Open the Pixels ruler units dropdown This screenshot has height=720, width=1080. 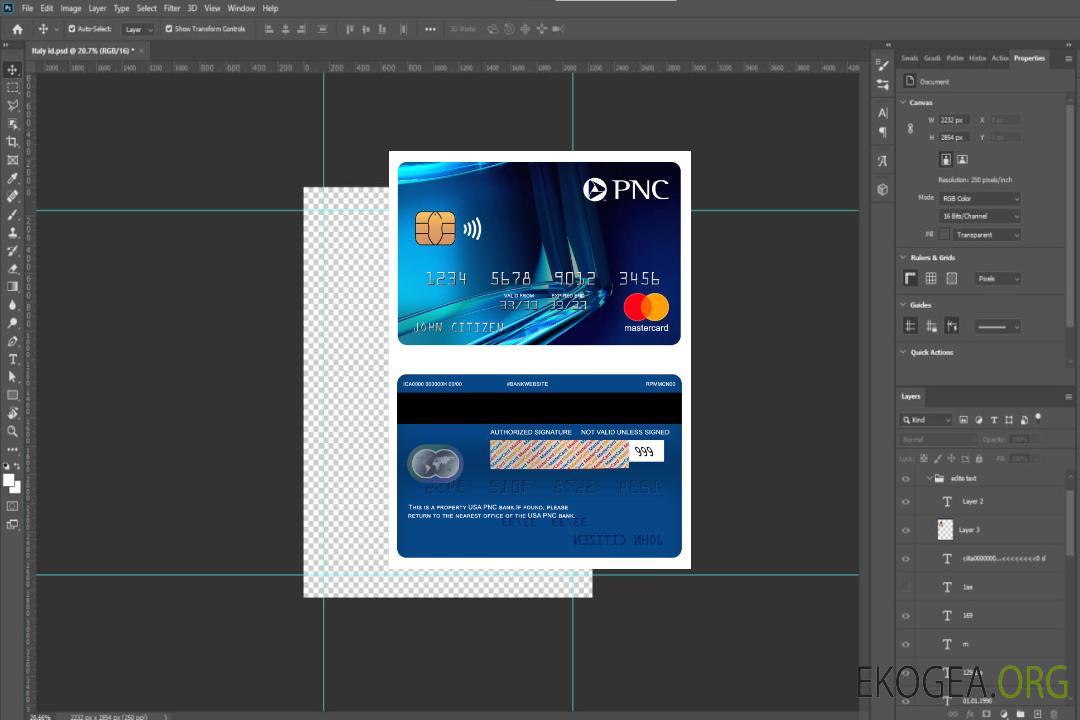tap(997, 279)
